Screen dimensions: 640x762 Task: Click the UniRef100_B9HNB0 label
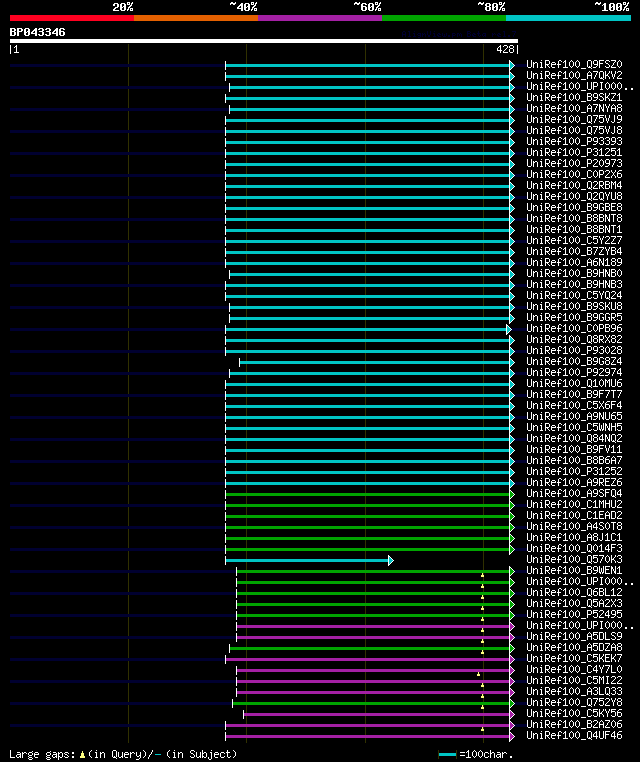point(574,274)
